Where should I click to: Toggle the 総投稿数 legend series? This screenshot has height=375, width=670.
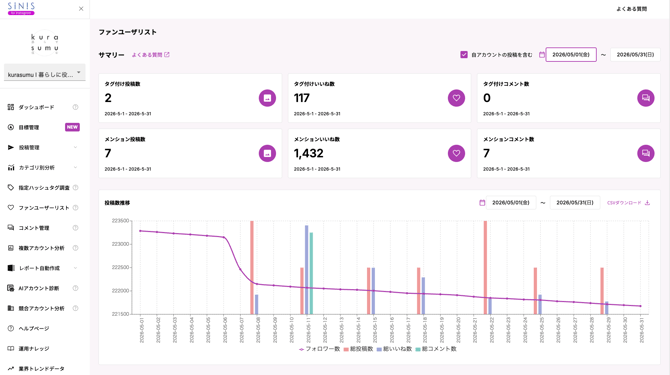pos(358,349)
